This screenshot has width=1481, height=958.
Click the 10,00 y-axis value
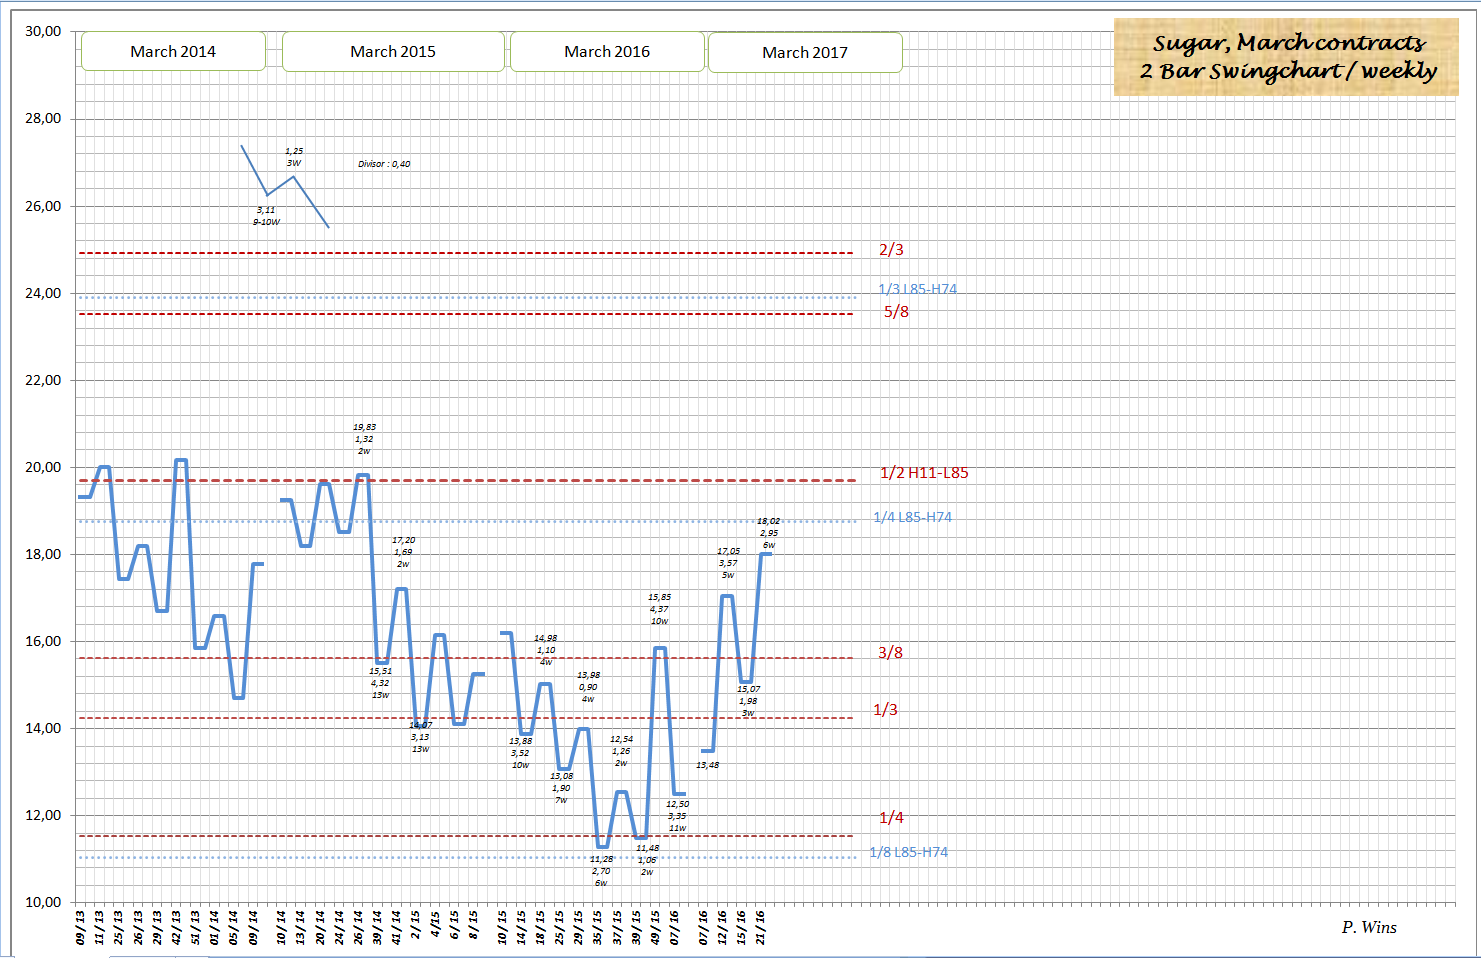[x=43, y=902]
